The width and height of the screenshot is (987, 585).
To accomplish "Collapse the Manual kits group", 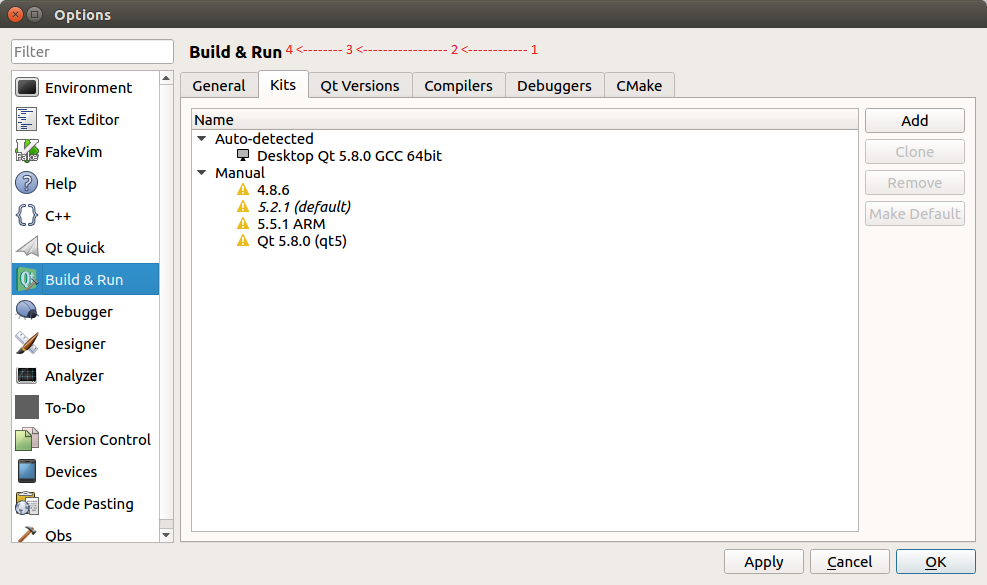I will tap(202, 173).
